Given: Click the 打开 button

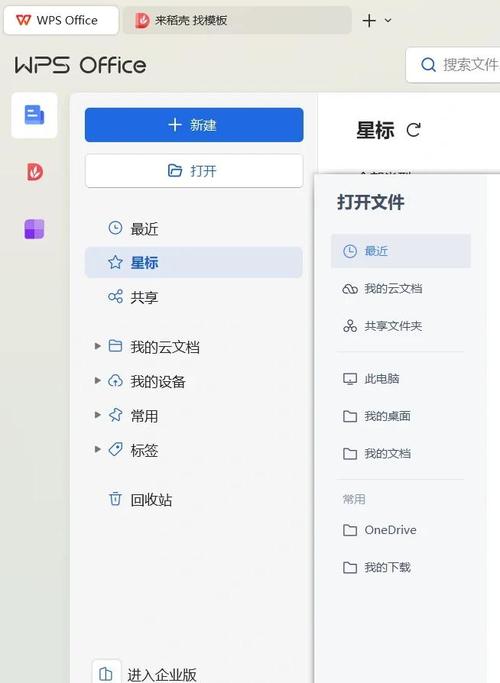Looking at the screenshot, I should 194,171.
